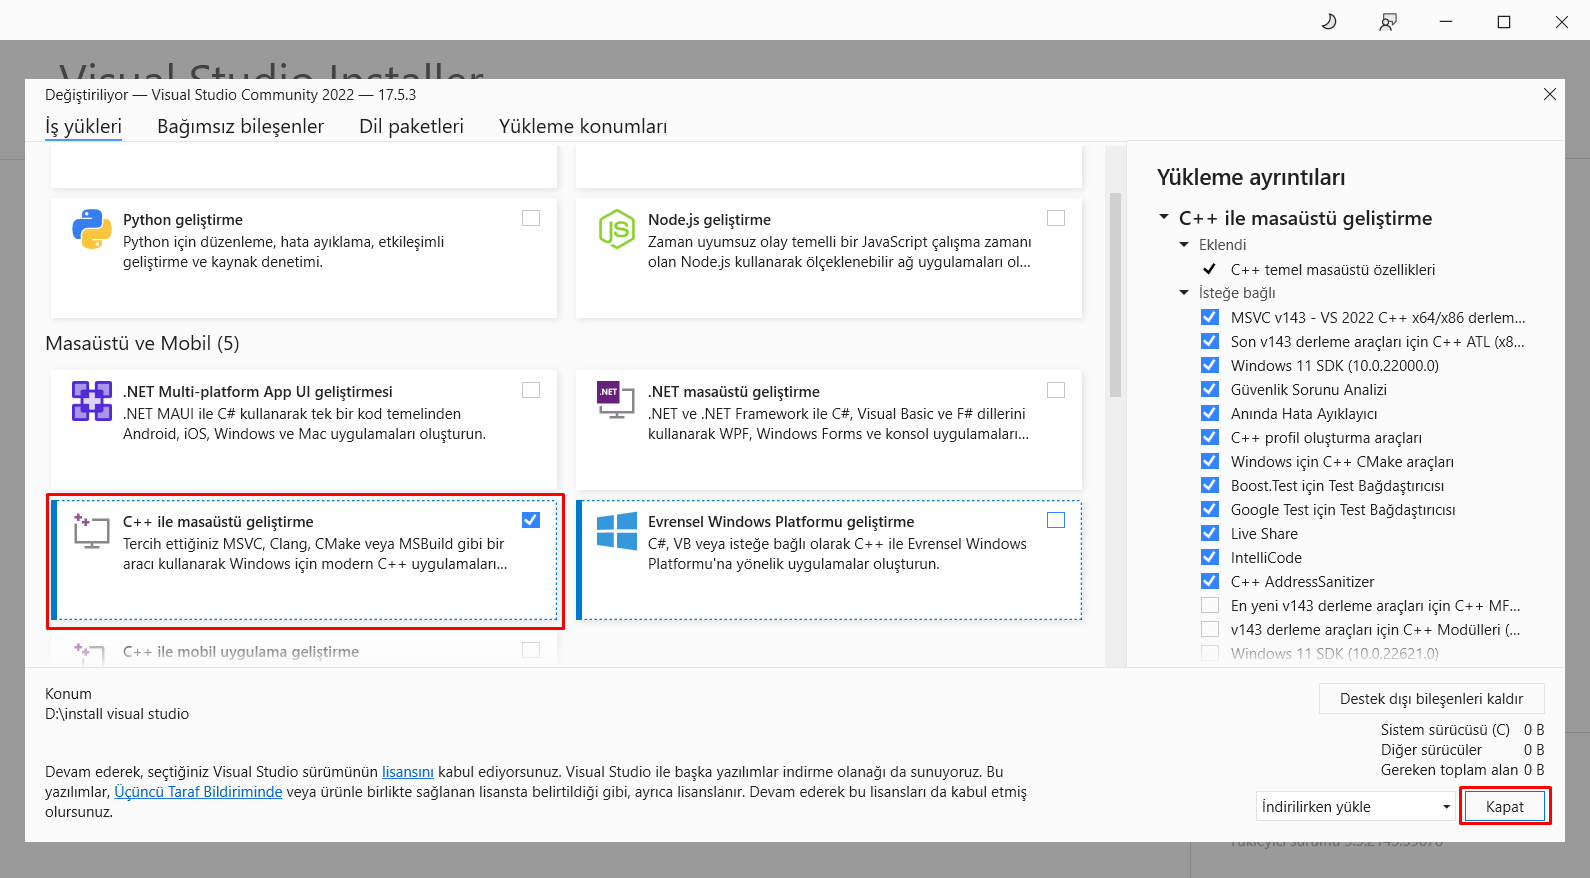Check En yeni v143 C++ MFC option
The image size is (1590, 878).
(x=1210, y=605)
